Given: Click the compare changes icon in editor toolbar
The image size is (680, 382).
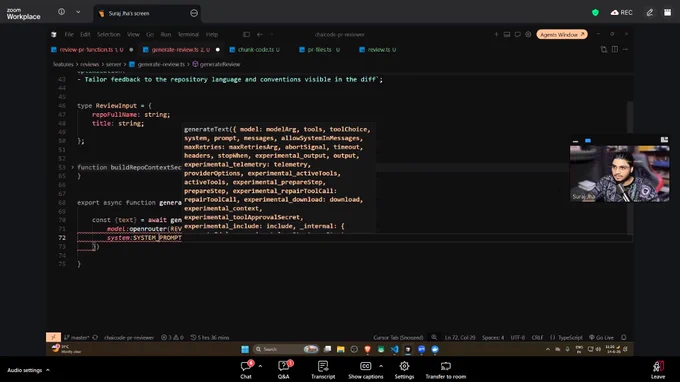Looking at the screenshot, I should (x=604, y=49).
